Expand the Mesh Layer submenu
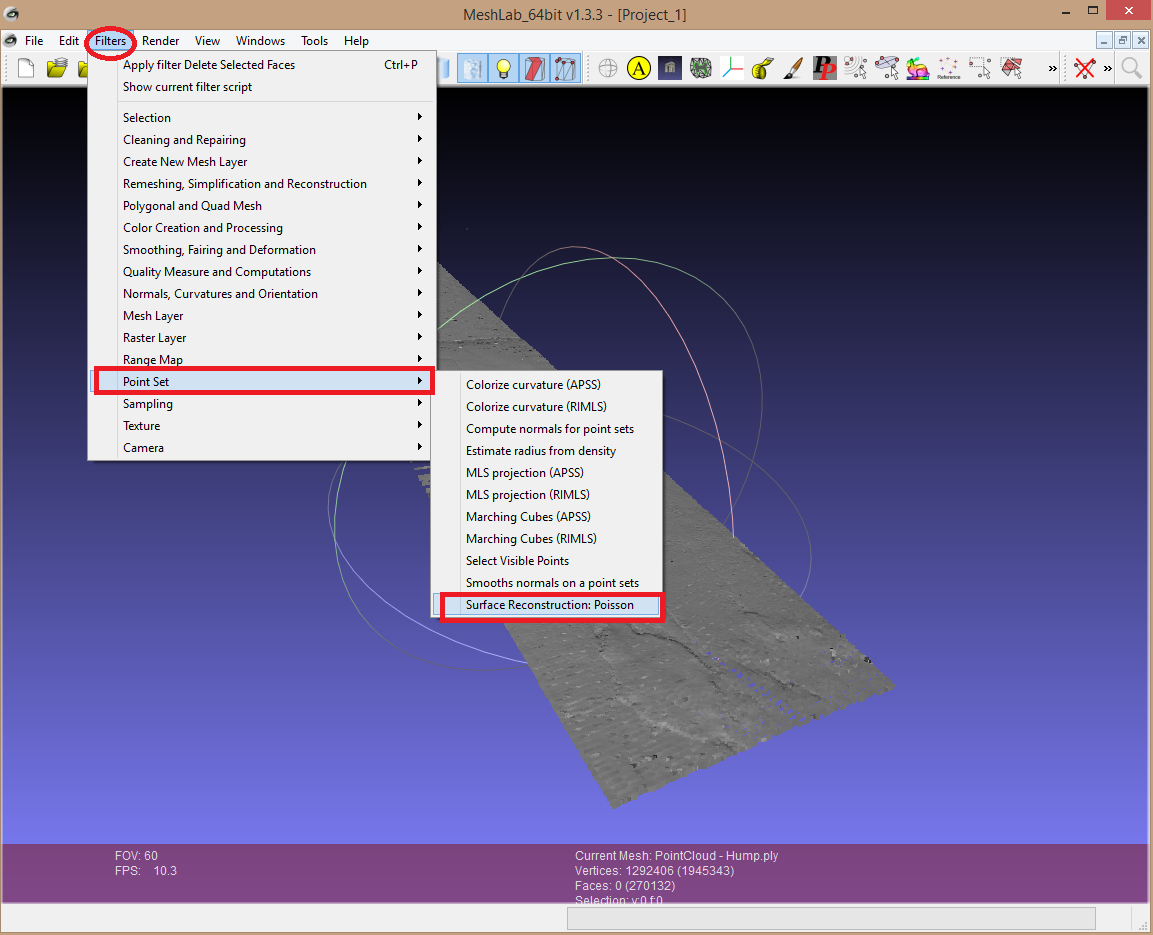 (262, 316)
